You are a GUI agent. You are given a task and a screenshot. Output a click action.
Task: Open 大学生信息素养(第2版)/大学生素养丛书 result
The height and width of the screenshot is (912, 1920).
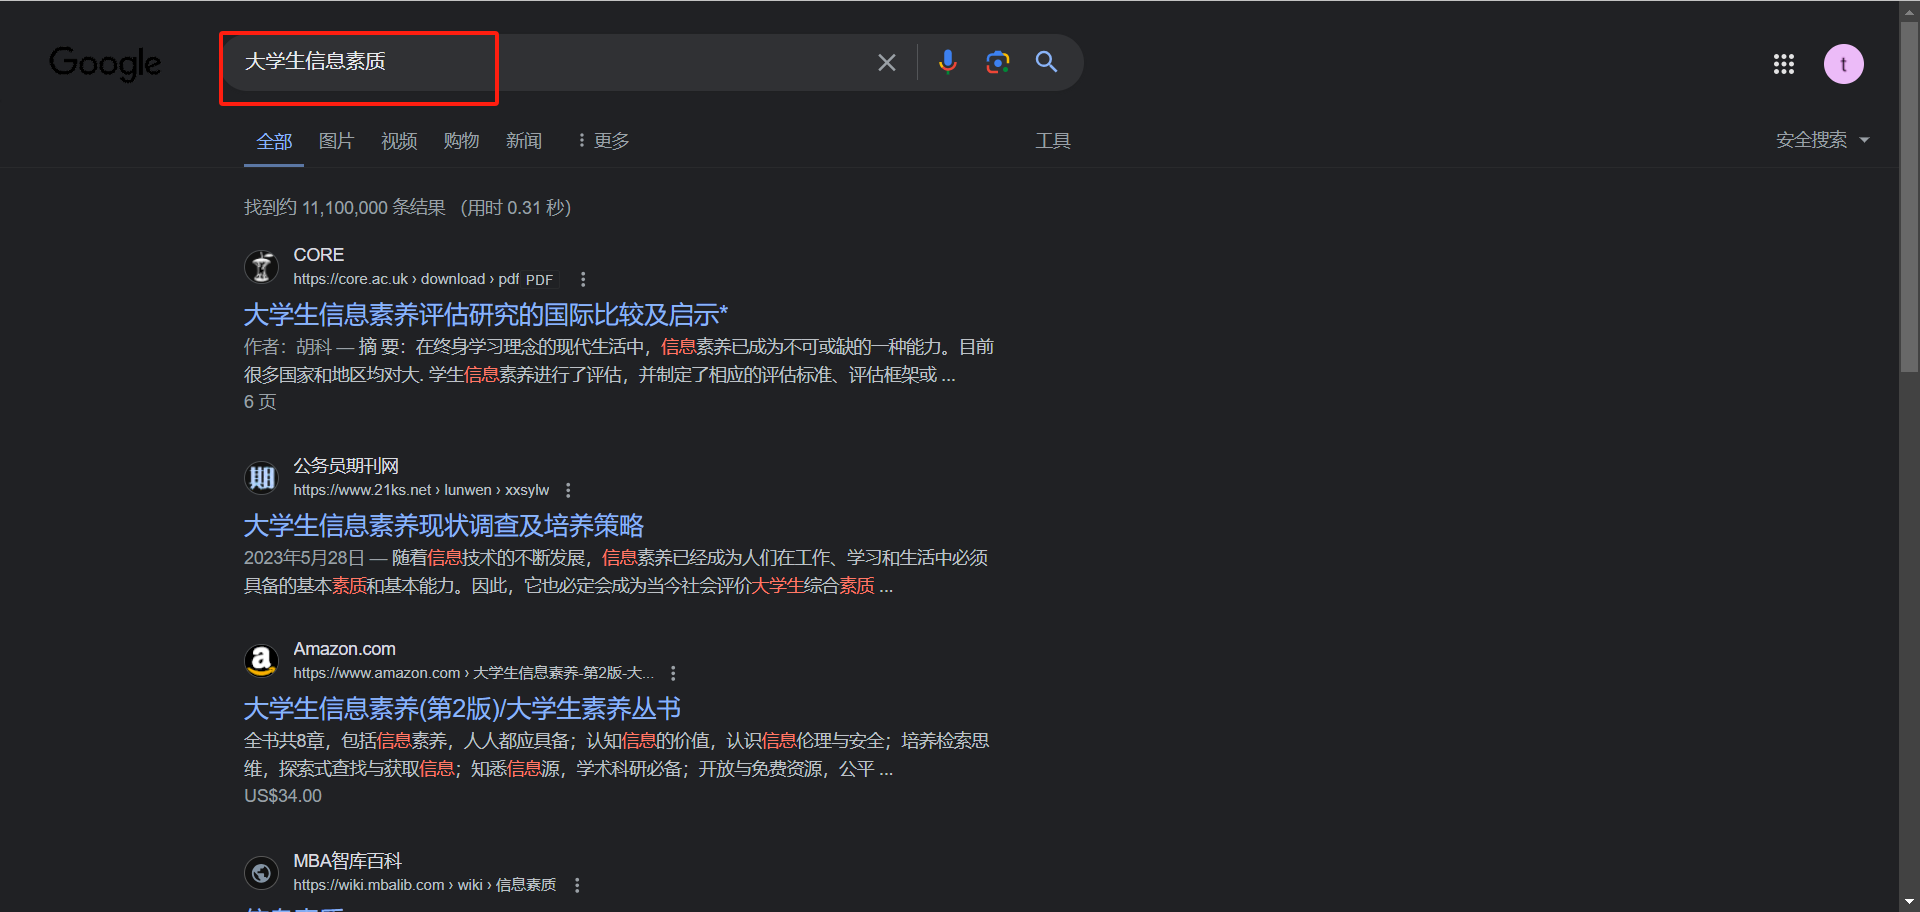(x=462, y=709)
